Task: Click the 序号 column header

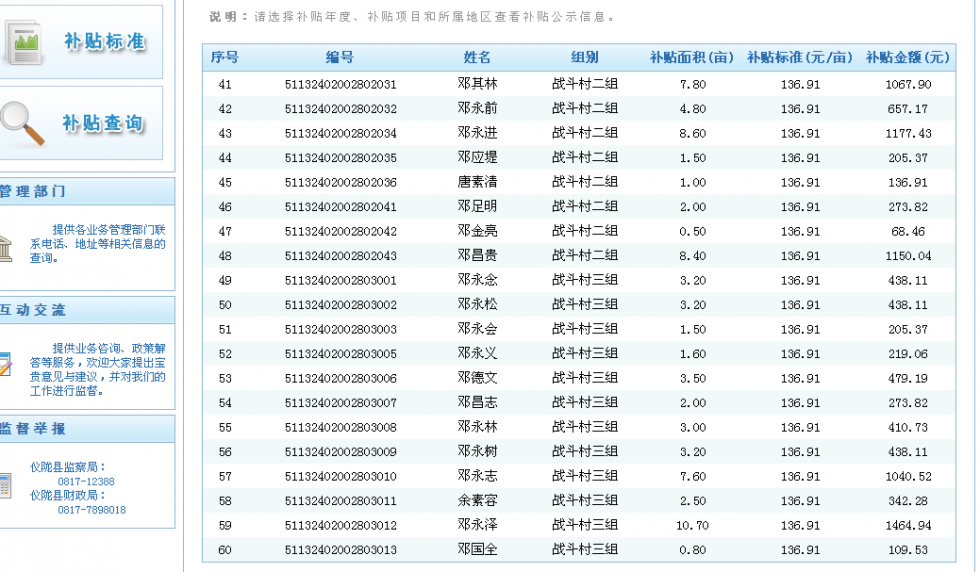Action: coord(224,58)
